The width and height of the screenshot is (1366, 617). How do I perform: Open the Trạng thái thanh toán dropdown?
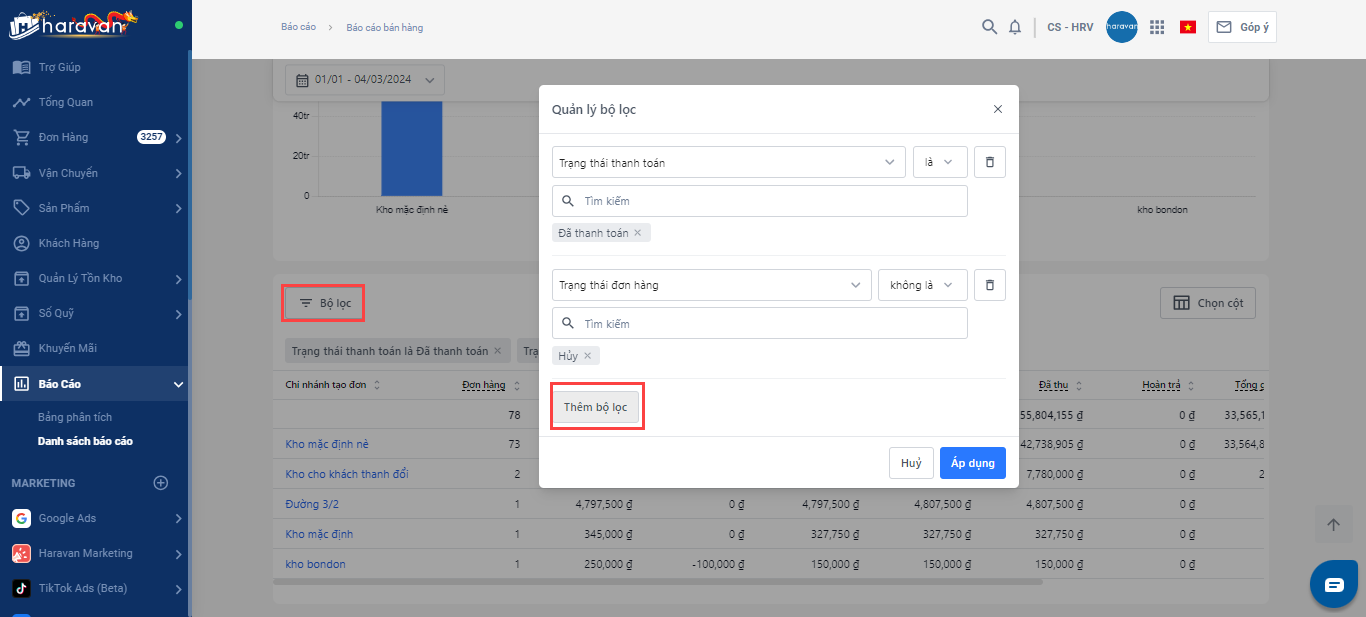tap(728, 162)
